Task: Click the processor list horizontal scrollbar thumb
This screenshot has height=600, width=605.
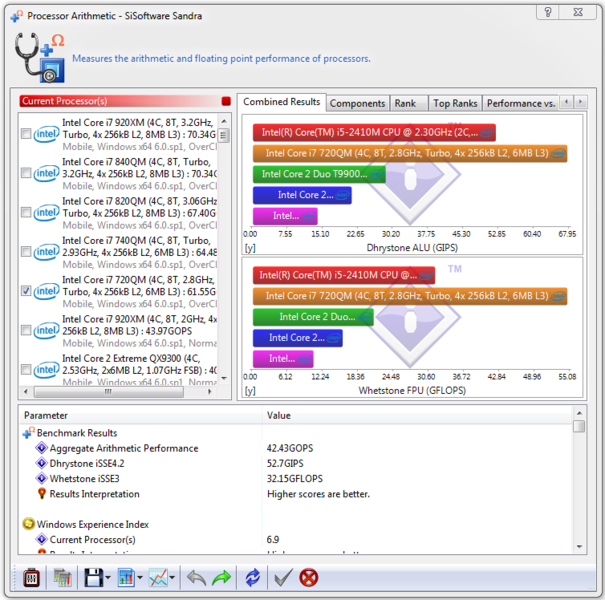Action: pyautogui.click(x=108, y=392)
